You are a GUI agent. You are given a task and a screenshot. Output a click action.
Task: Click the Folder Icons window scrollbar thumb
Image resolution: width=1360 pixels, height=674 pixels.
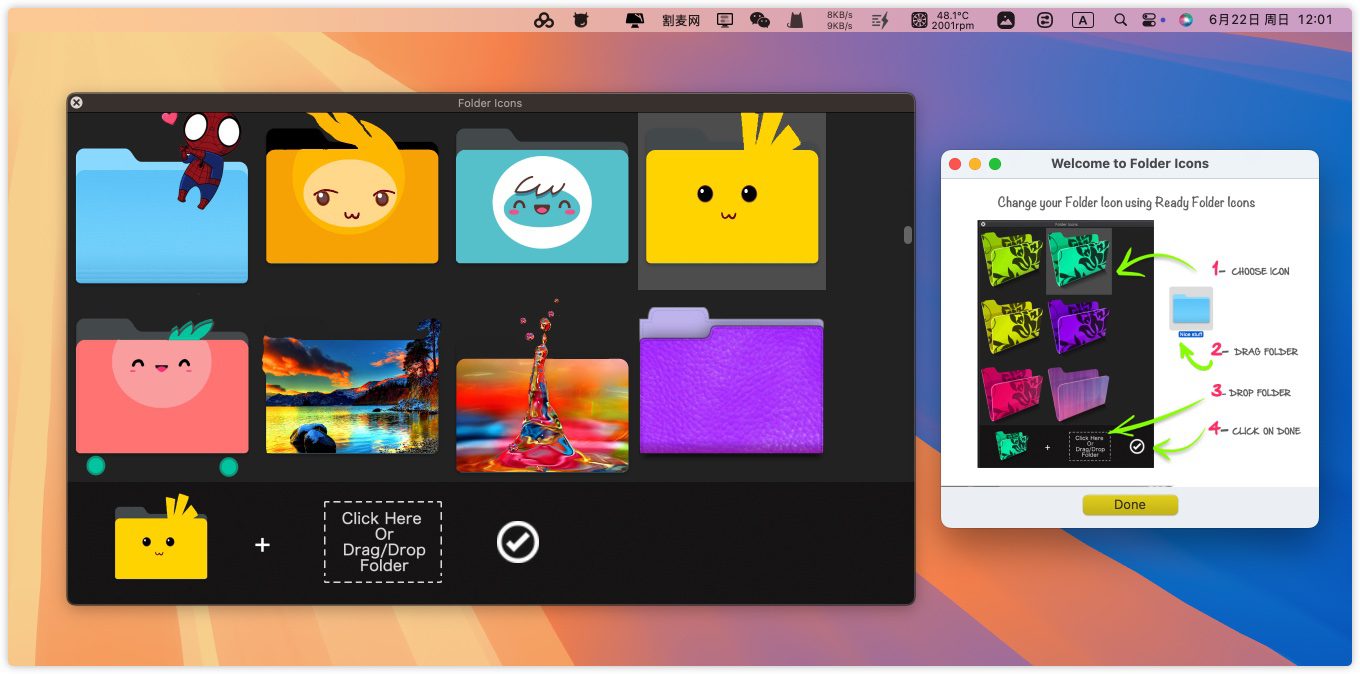[908, 235]
